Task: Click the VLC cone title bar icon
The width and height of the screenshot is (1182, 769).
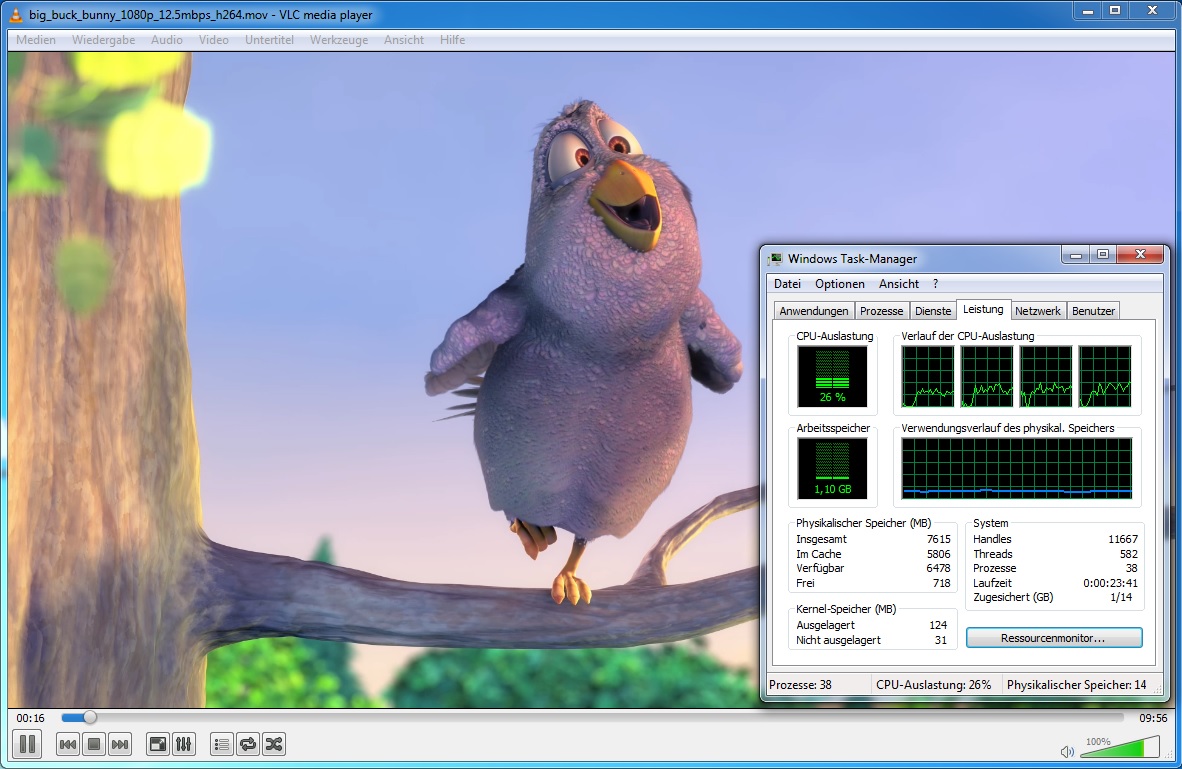Action: click(x=16, y=14)
